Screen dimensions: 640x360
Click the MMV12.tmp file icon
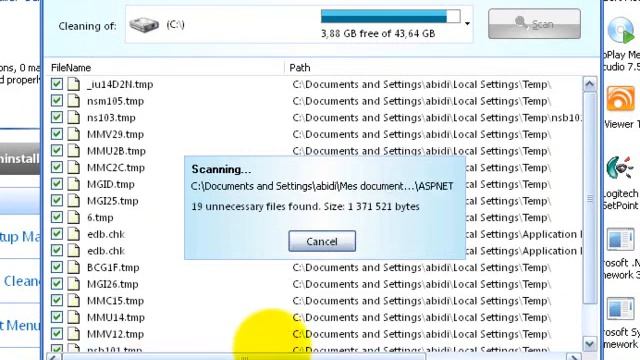[x=73, y=334]
